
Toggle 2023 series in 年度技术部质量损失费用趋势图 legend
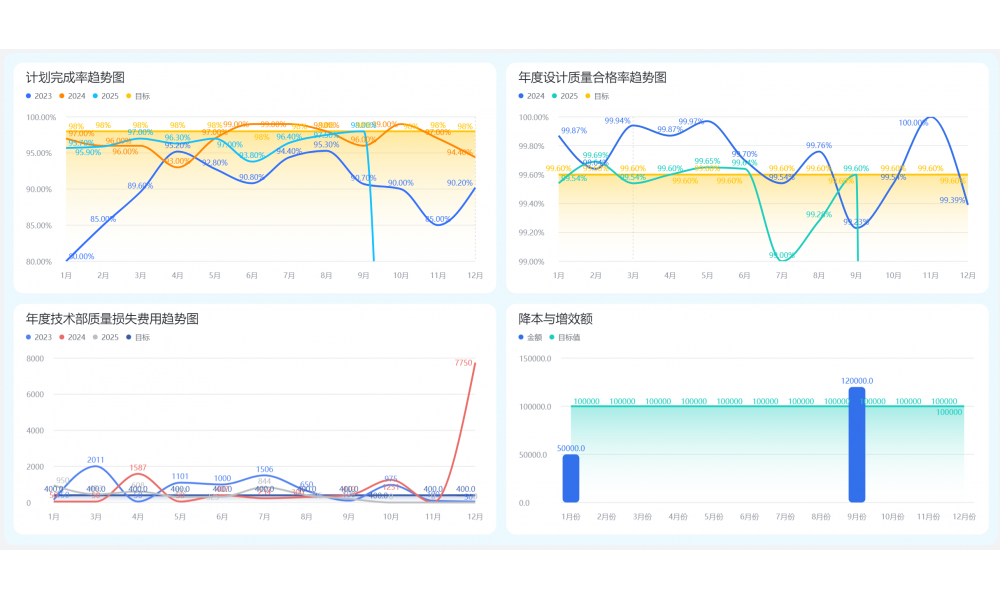(40, 337)
